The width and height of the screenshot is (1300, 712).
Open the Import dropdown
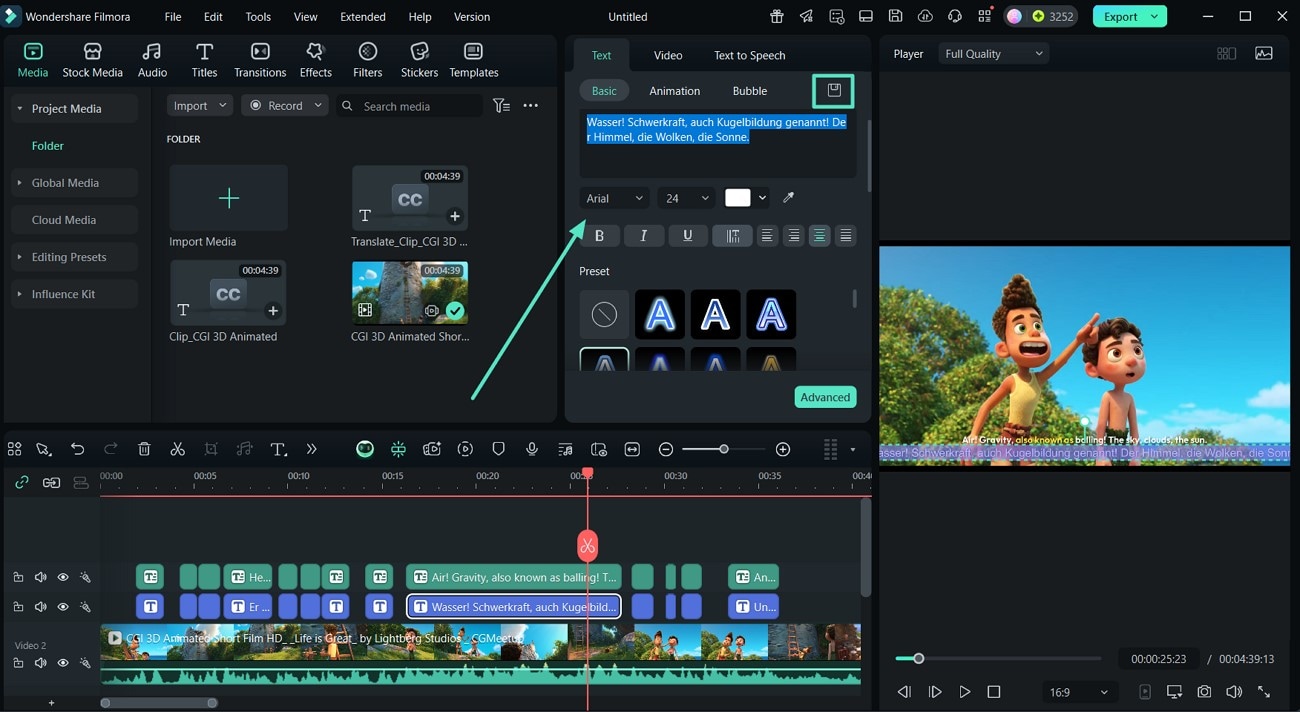click(x=200, y=106)
